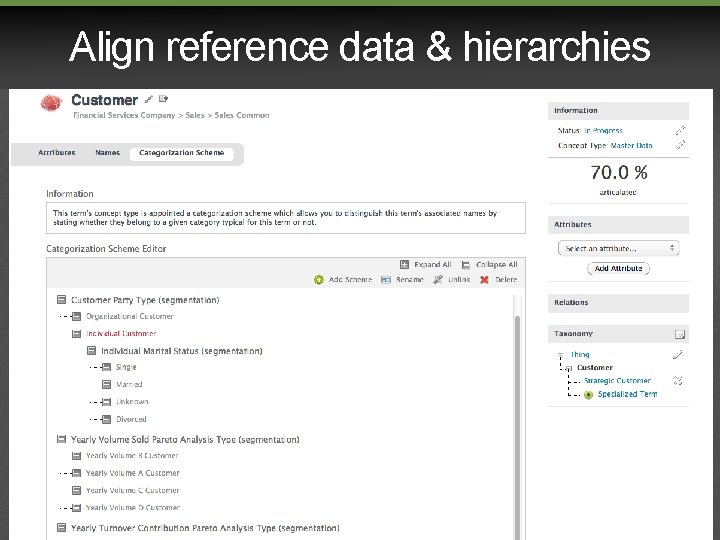Select Yearly Volume B Customer item
Screen dimensions: 720x540
click(x=132, y=456)
